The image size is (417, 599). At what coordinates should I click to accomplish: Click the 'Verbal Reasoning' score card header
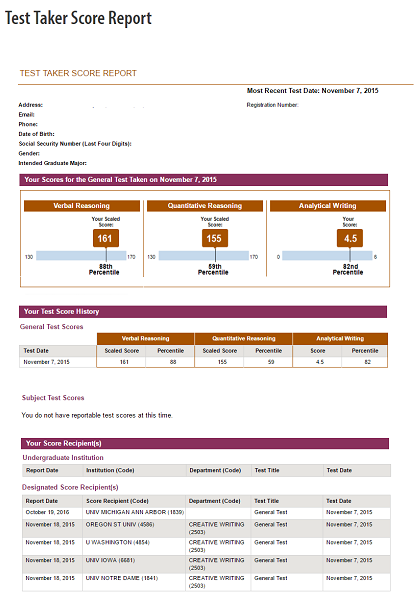tap(82, 206)
